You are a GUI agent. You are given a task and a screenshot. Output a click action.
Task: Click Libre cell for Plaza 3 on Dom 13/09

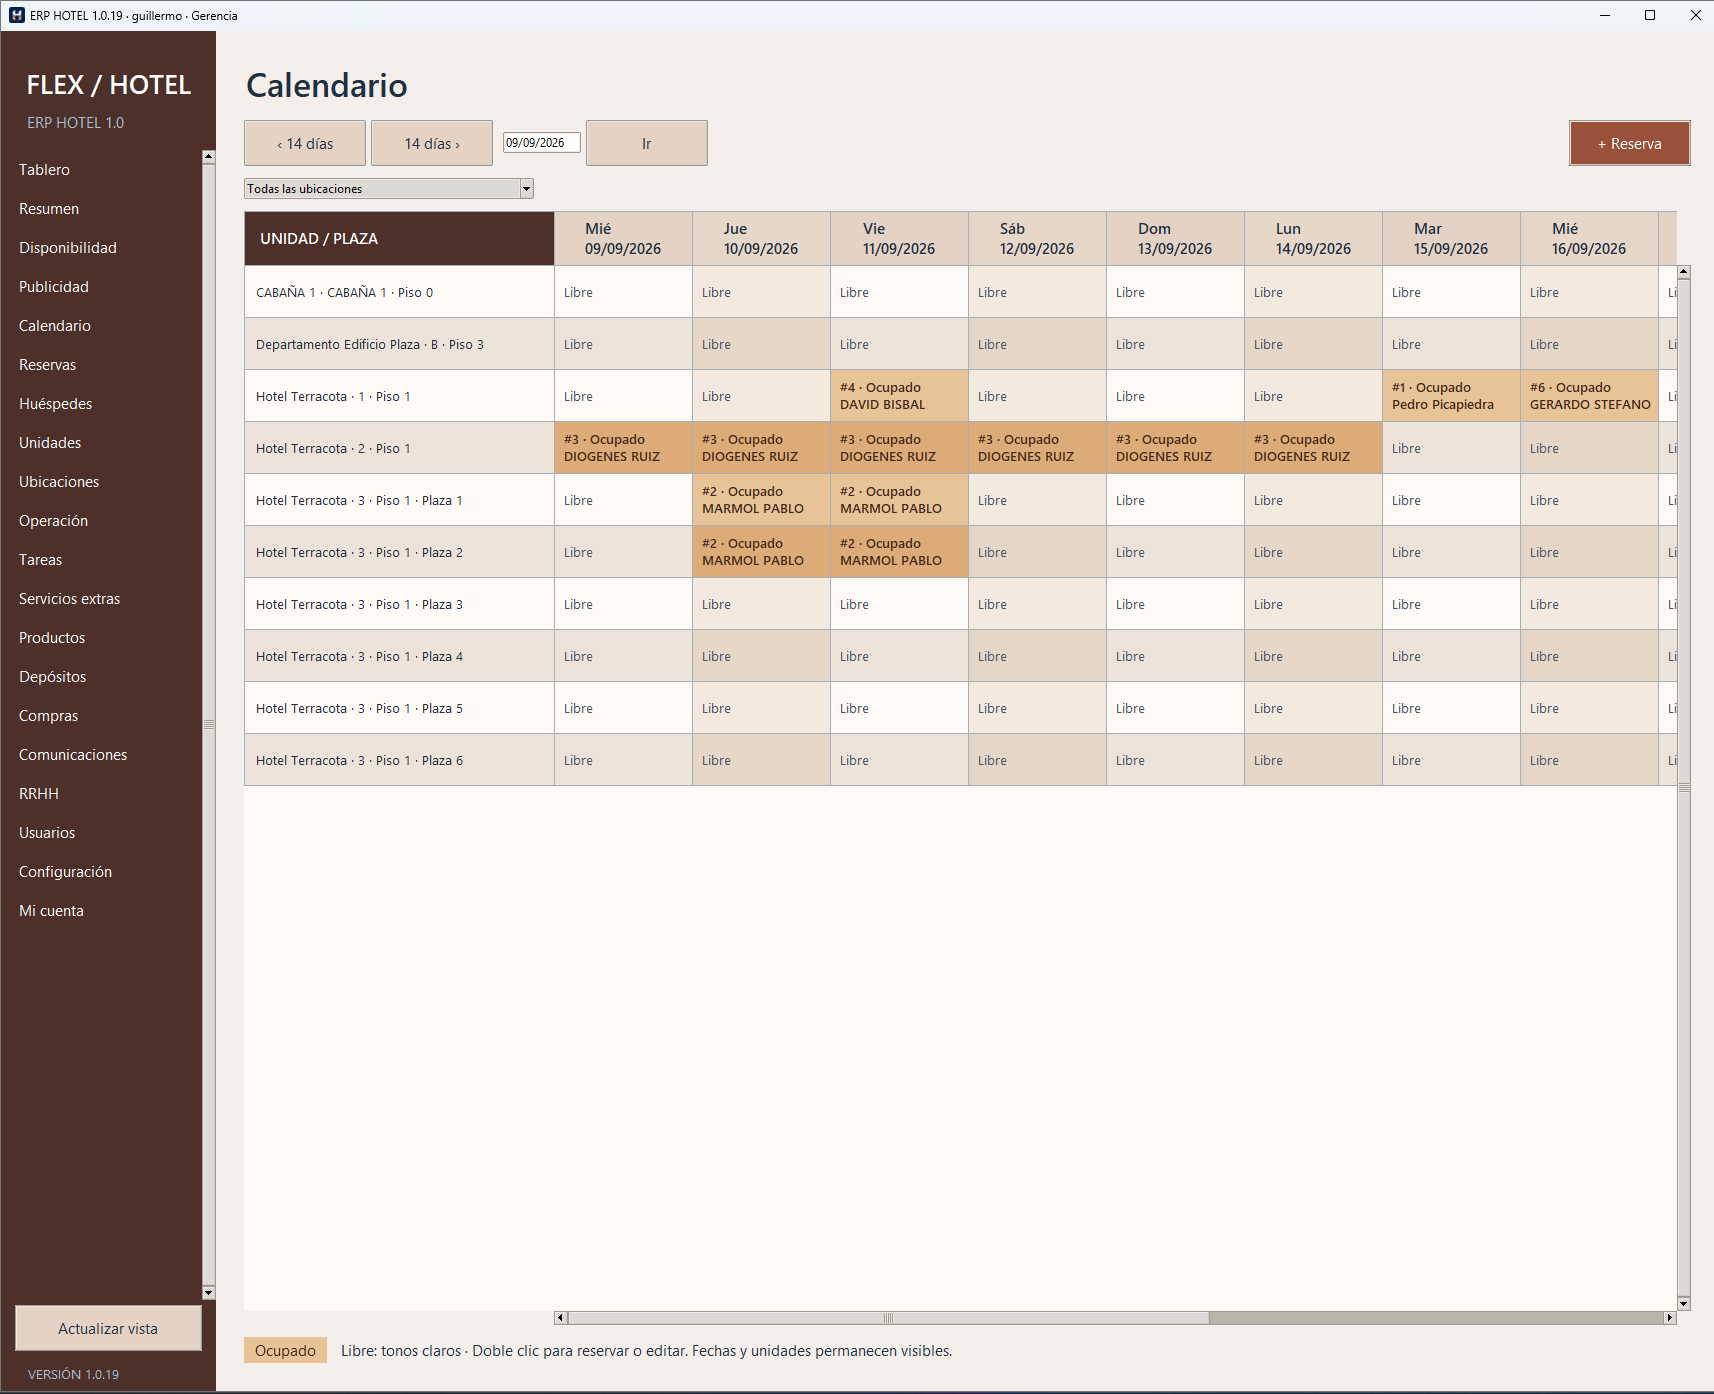click(1175, 604)
